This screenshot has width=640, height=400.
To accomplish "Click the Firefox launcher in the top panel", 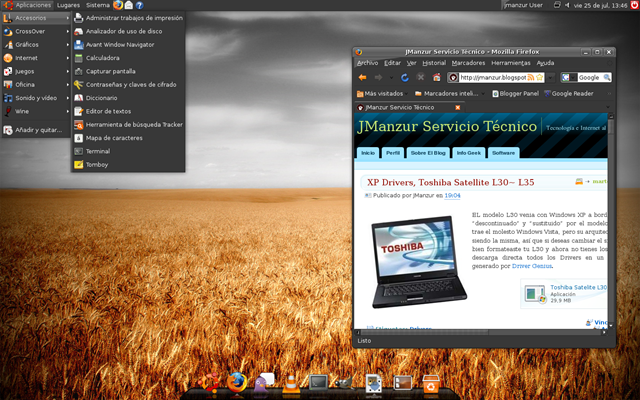I will pos(118,5).
